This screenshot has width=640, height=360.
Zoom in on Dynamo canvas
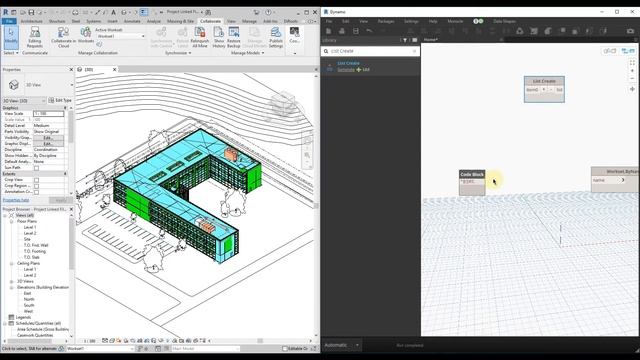pyautogui.click(x=632, y=71)
